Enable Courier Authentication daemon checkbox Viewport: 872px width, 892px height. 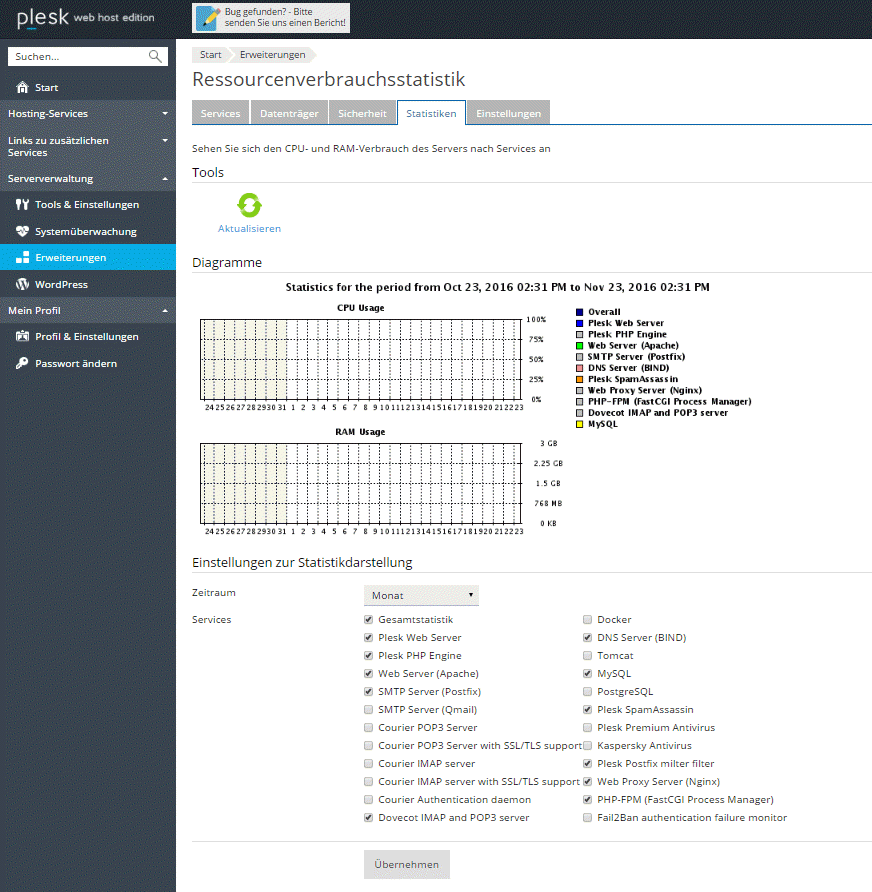click(x=369, y=799)
